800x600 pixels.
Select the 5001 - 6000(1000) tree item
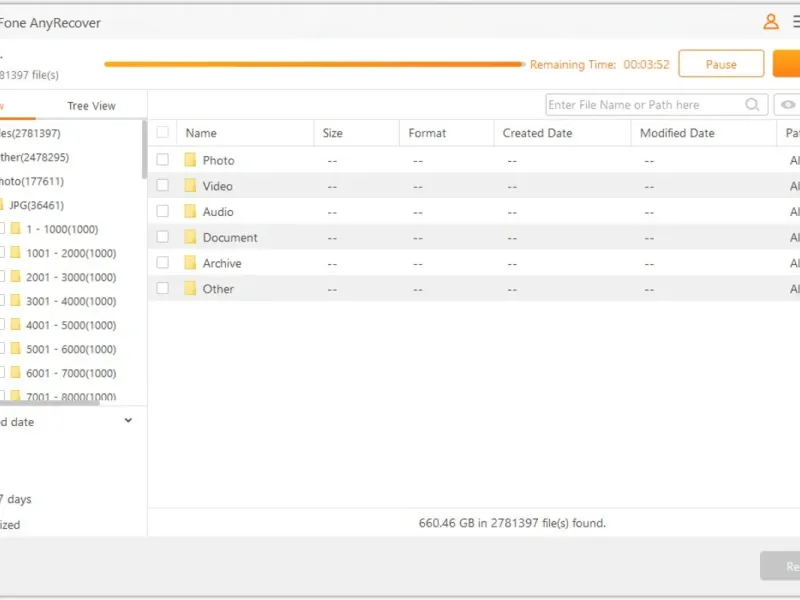tap(71, 349)
